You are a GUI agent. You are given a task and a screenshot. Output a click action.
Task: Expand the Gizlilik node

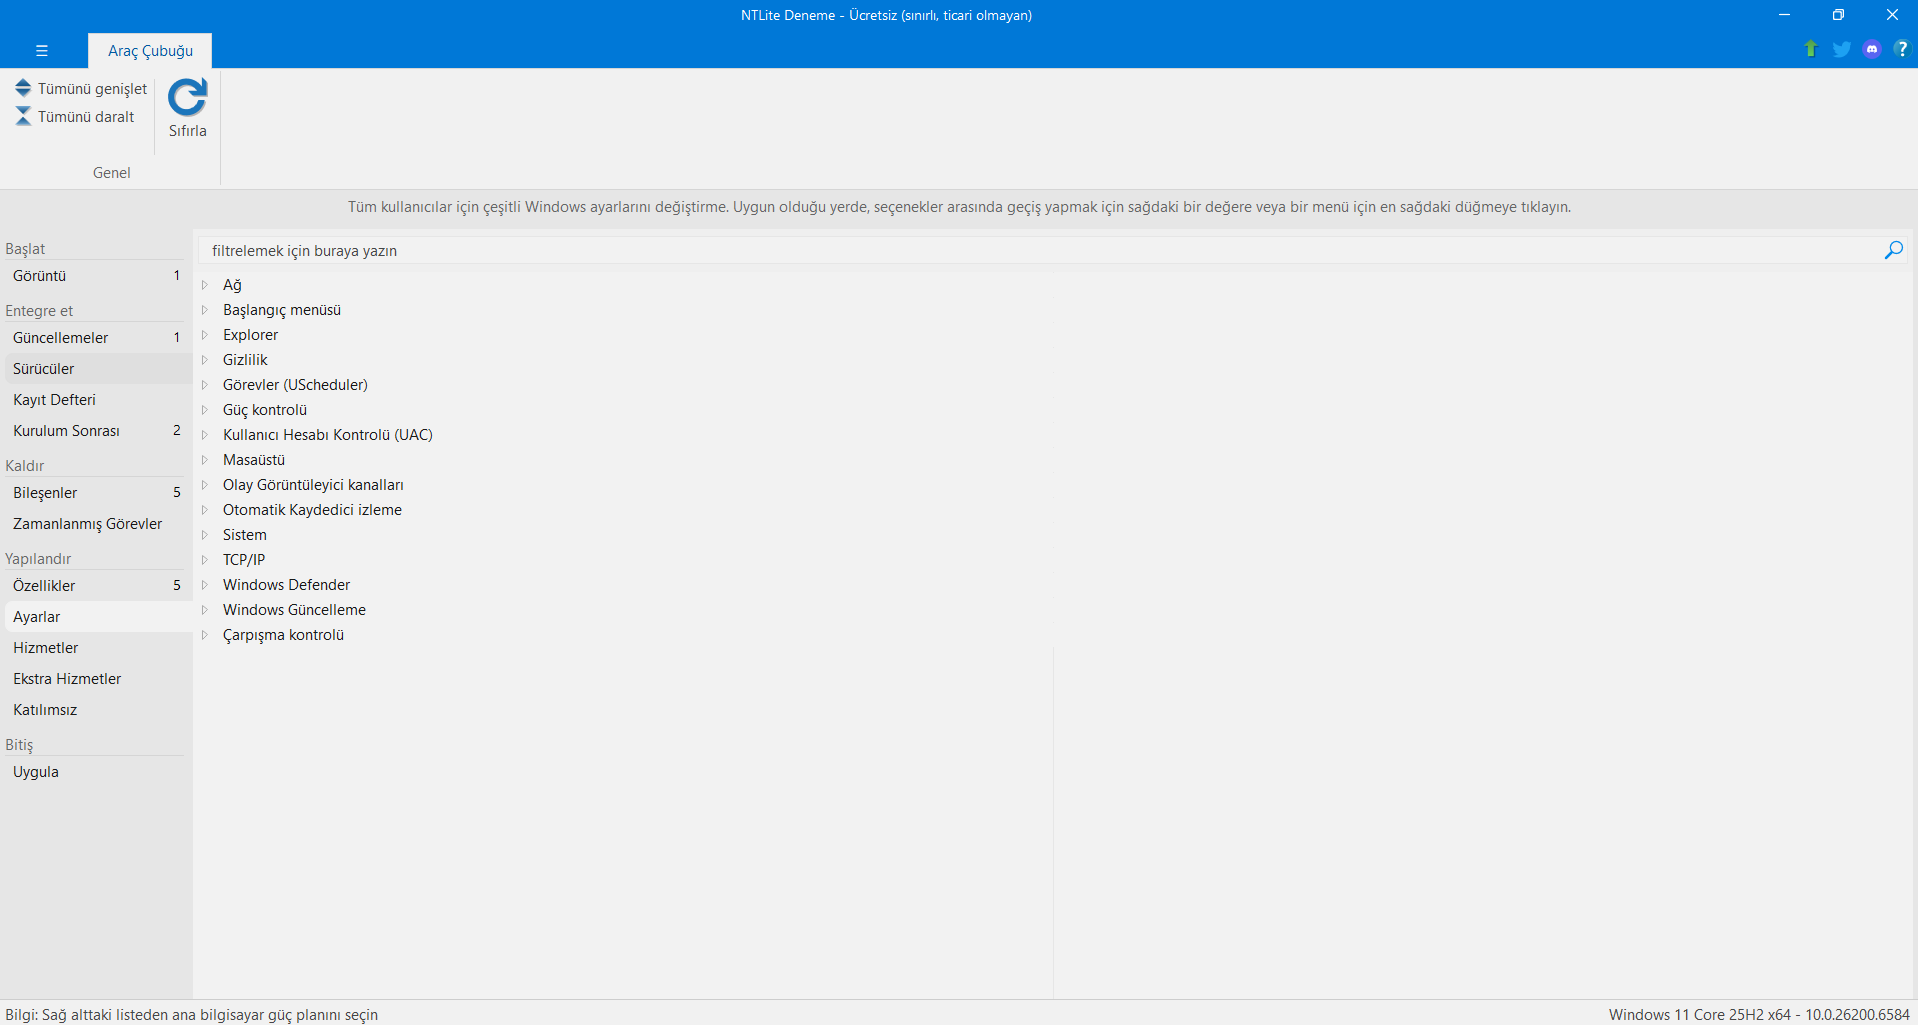pos(205,360)
